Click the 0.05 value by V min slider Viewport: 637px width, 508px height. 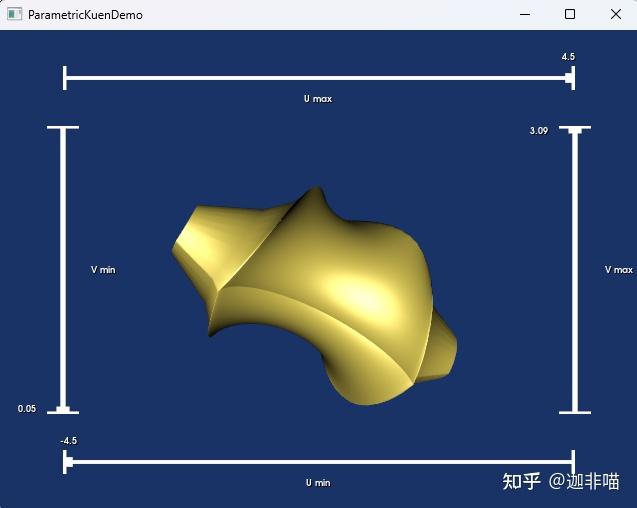point(27,409)
